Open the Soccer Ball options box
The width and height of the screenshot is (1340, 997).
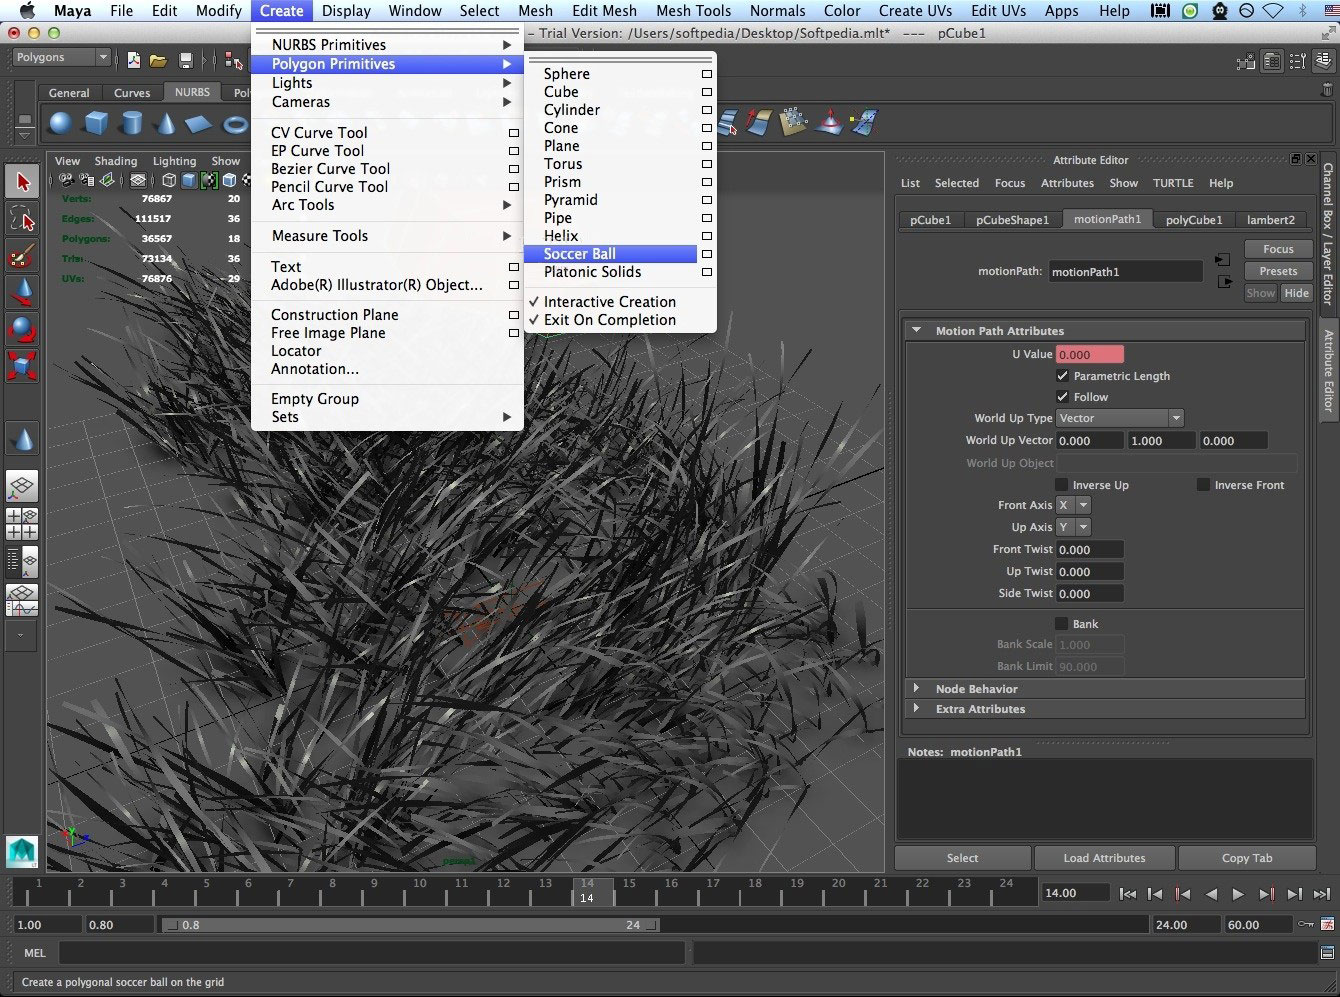tap(707, 254)
